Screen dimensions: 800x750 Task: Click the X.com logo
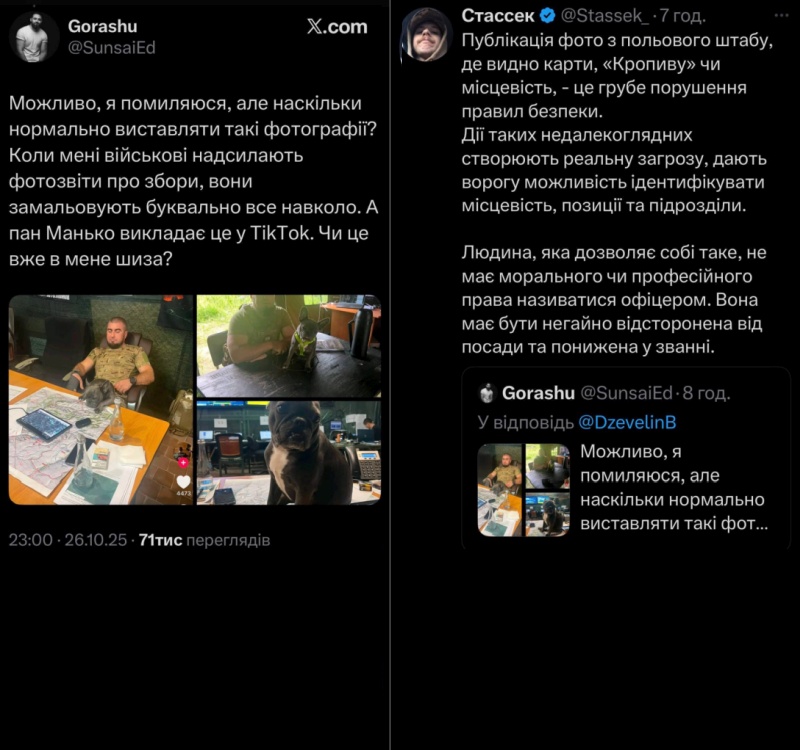coord(337,27)
